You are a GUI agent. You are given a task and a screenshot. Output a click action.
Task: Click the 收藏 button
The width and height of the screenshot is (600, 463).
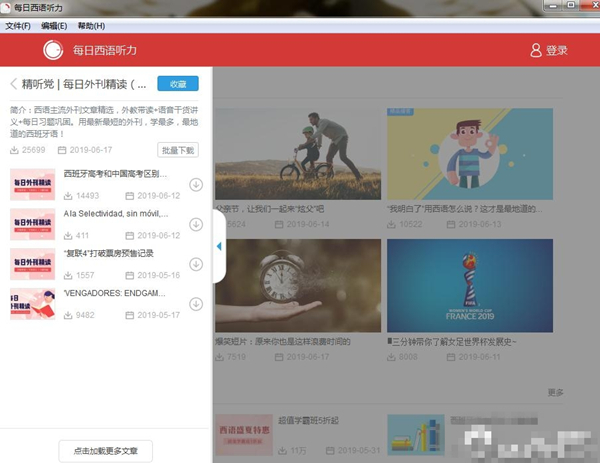178,84
